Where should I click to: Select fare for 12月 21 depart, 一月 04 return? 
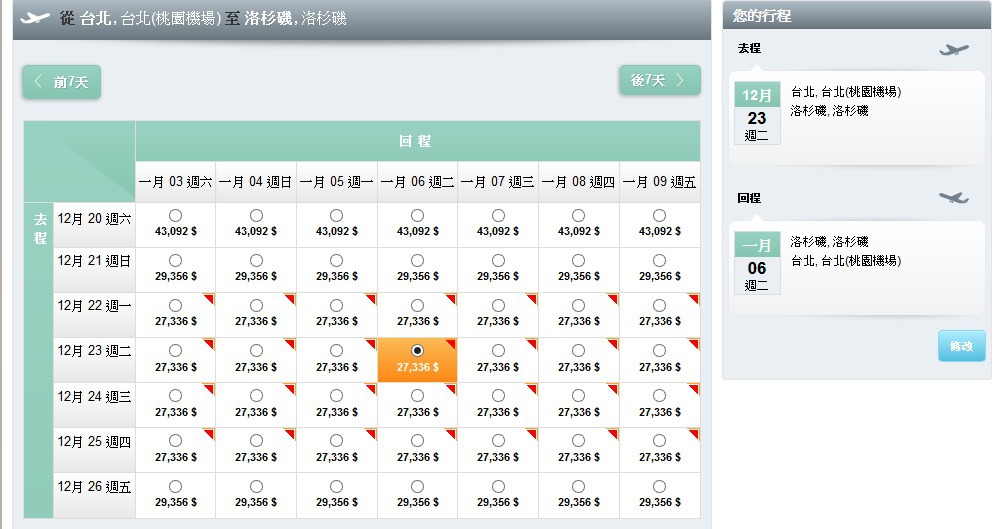[x=256, y=261]
